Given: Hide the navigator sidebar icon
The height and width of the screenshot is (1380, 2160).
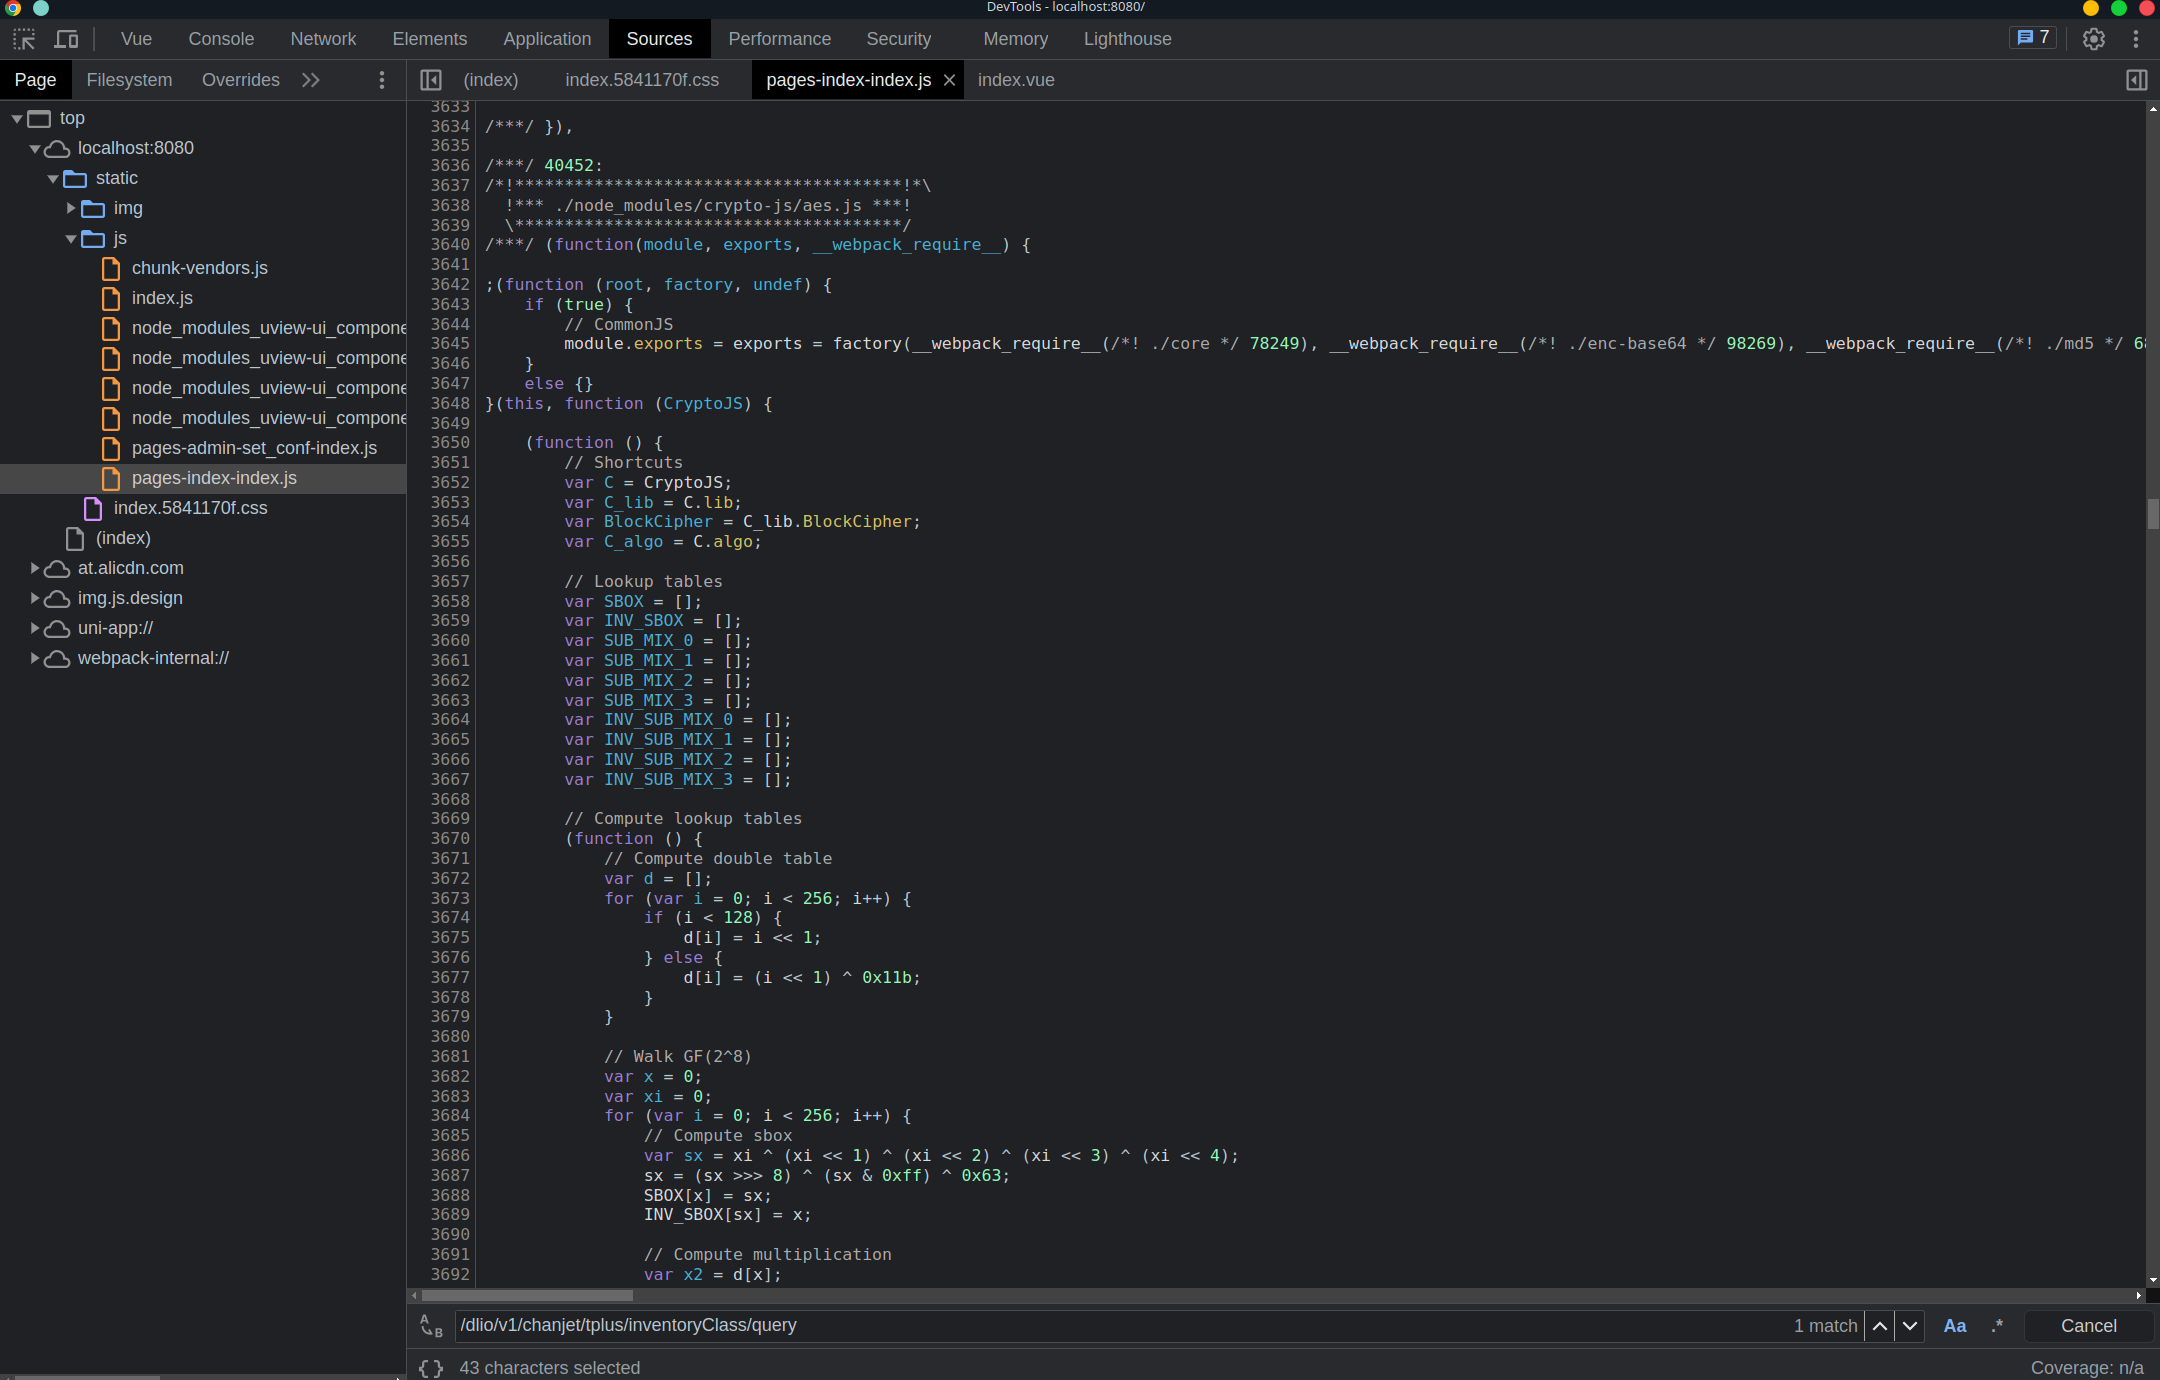Looking at the screenshot, I should click(431, 80).
